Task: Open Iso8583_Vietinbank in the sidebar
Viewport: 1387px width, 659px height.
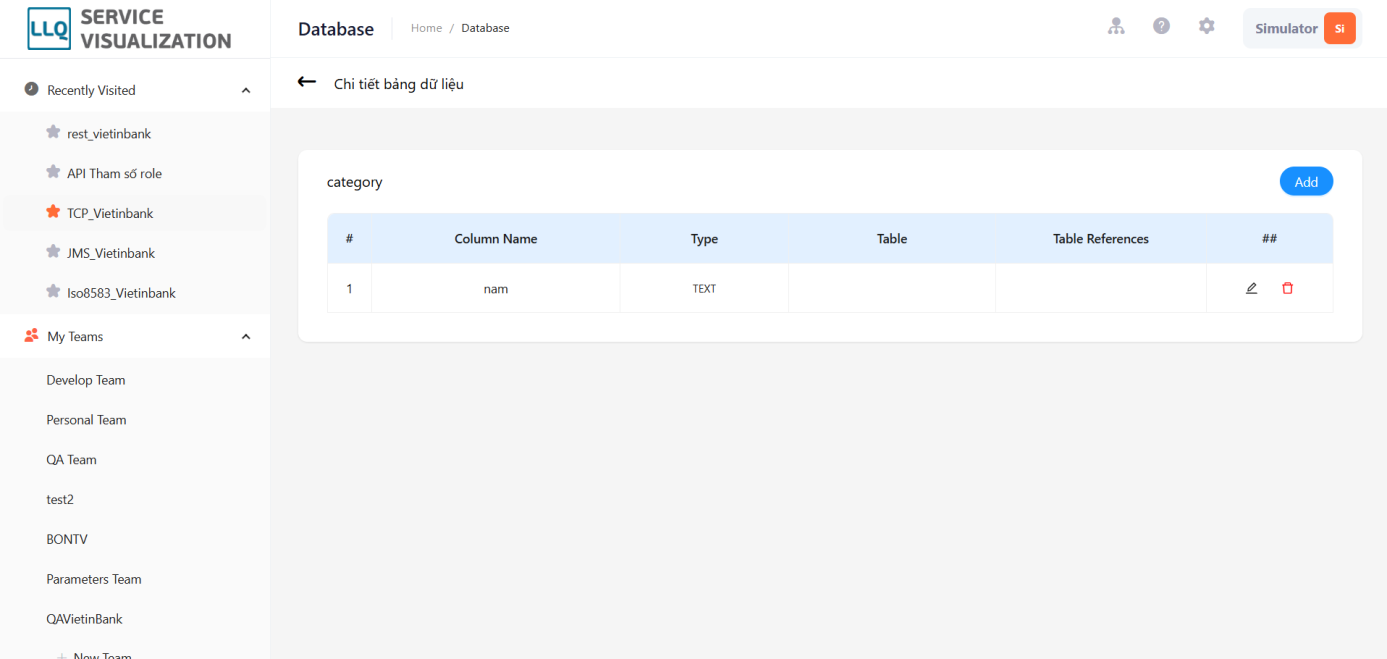Action: pos(121,293)
